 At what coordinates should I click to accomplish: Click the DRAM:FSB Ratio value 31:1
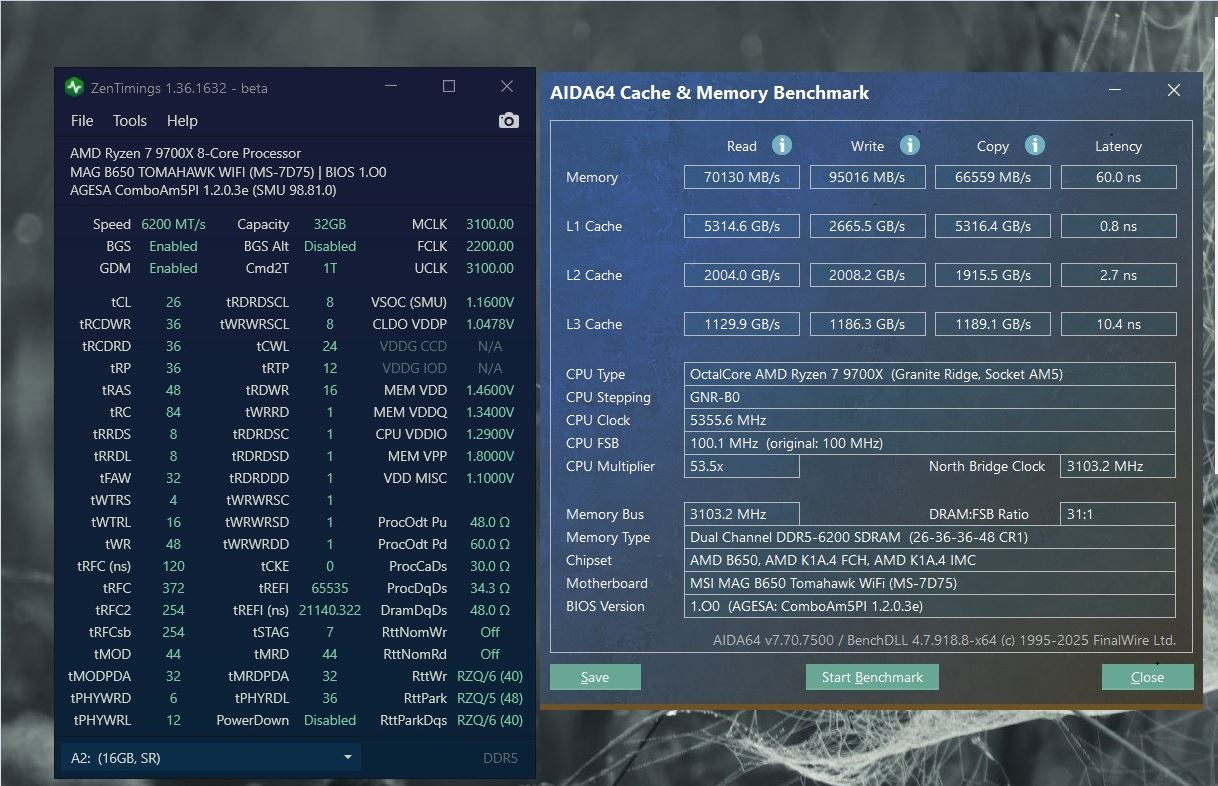pyautogui.click(x=1118, y=514)
